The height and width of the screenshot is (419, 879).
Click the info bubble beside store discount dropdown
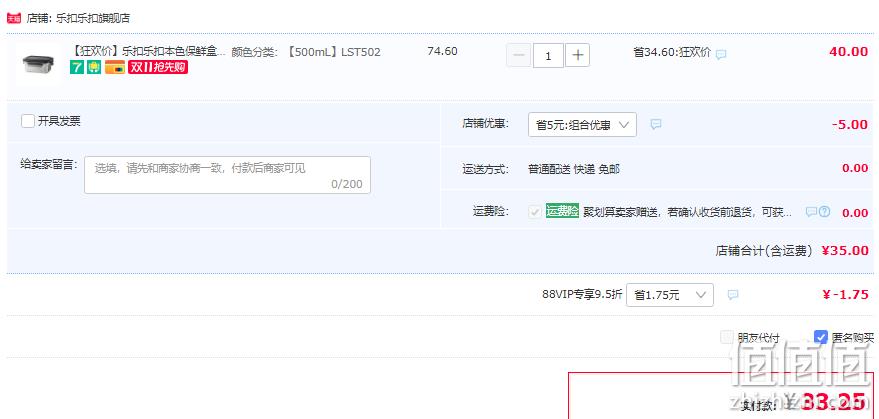pyautogui.click(x=656, y=124)
